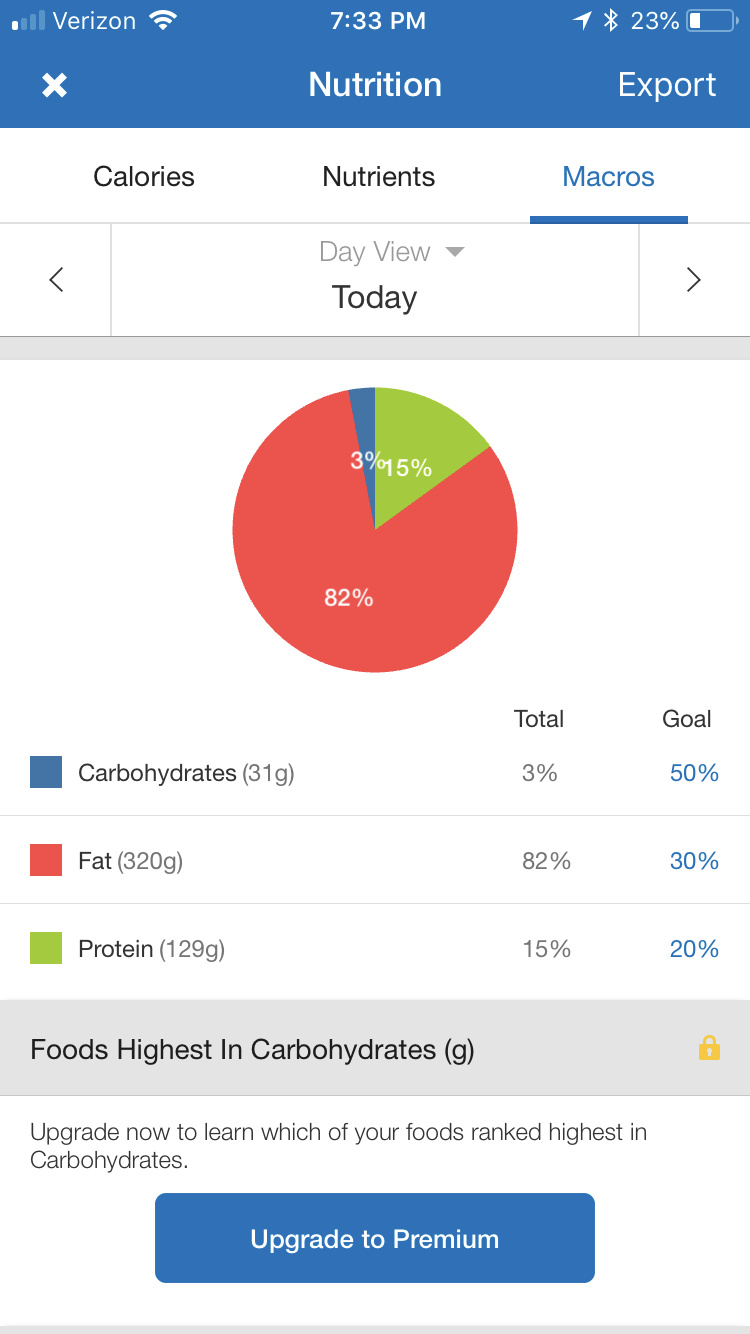This screenshot has width=750, height=1334.
Task: Tap the Export button
Action: pos(667,85)
